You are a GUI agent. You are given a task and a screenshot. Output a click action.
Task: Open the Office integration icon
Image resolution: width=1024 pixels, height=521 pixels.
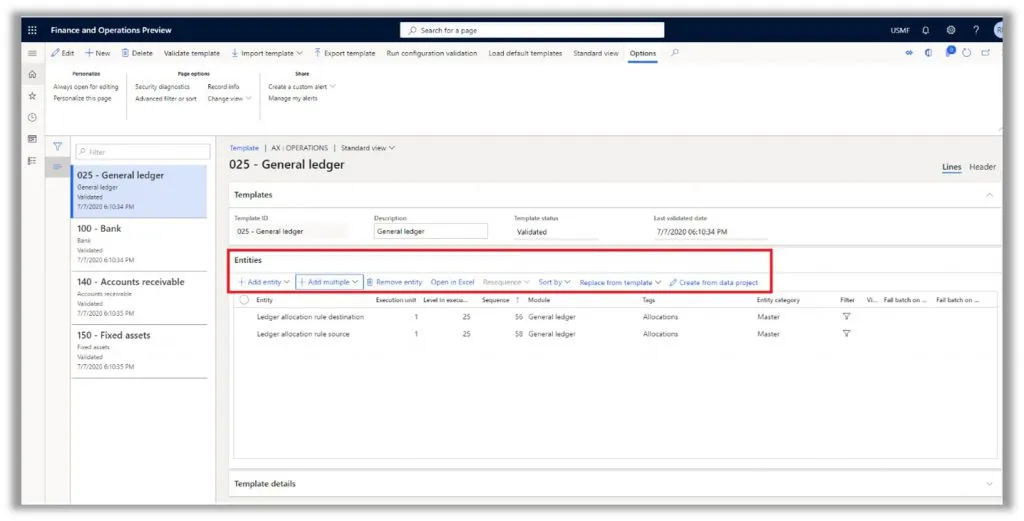pos(928,53)
